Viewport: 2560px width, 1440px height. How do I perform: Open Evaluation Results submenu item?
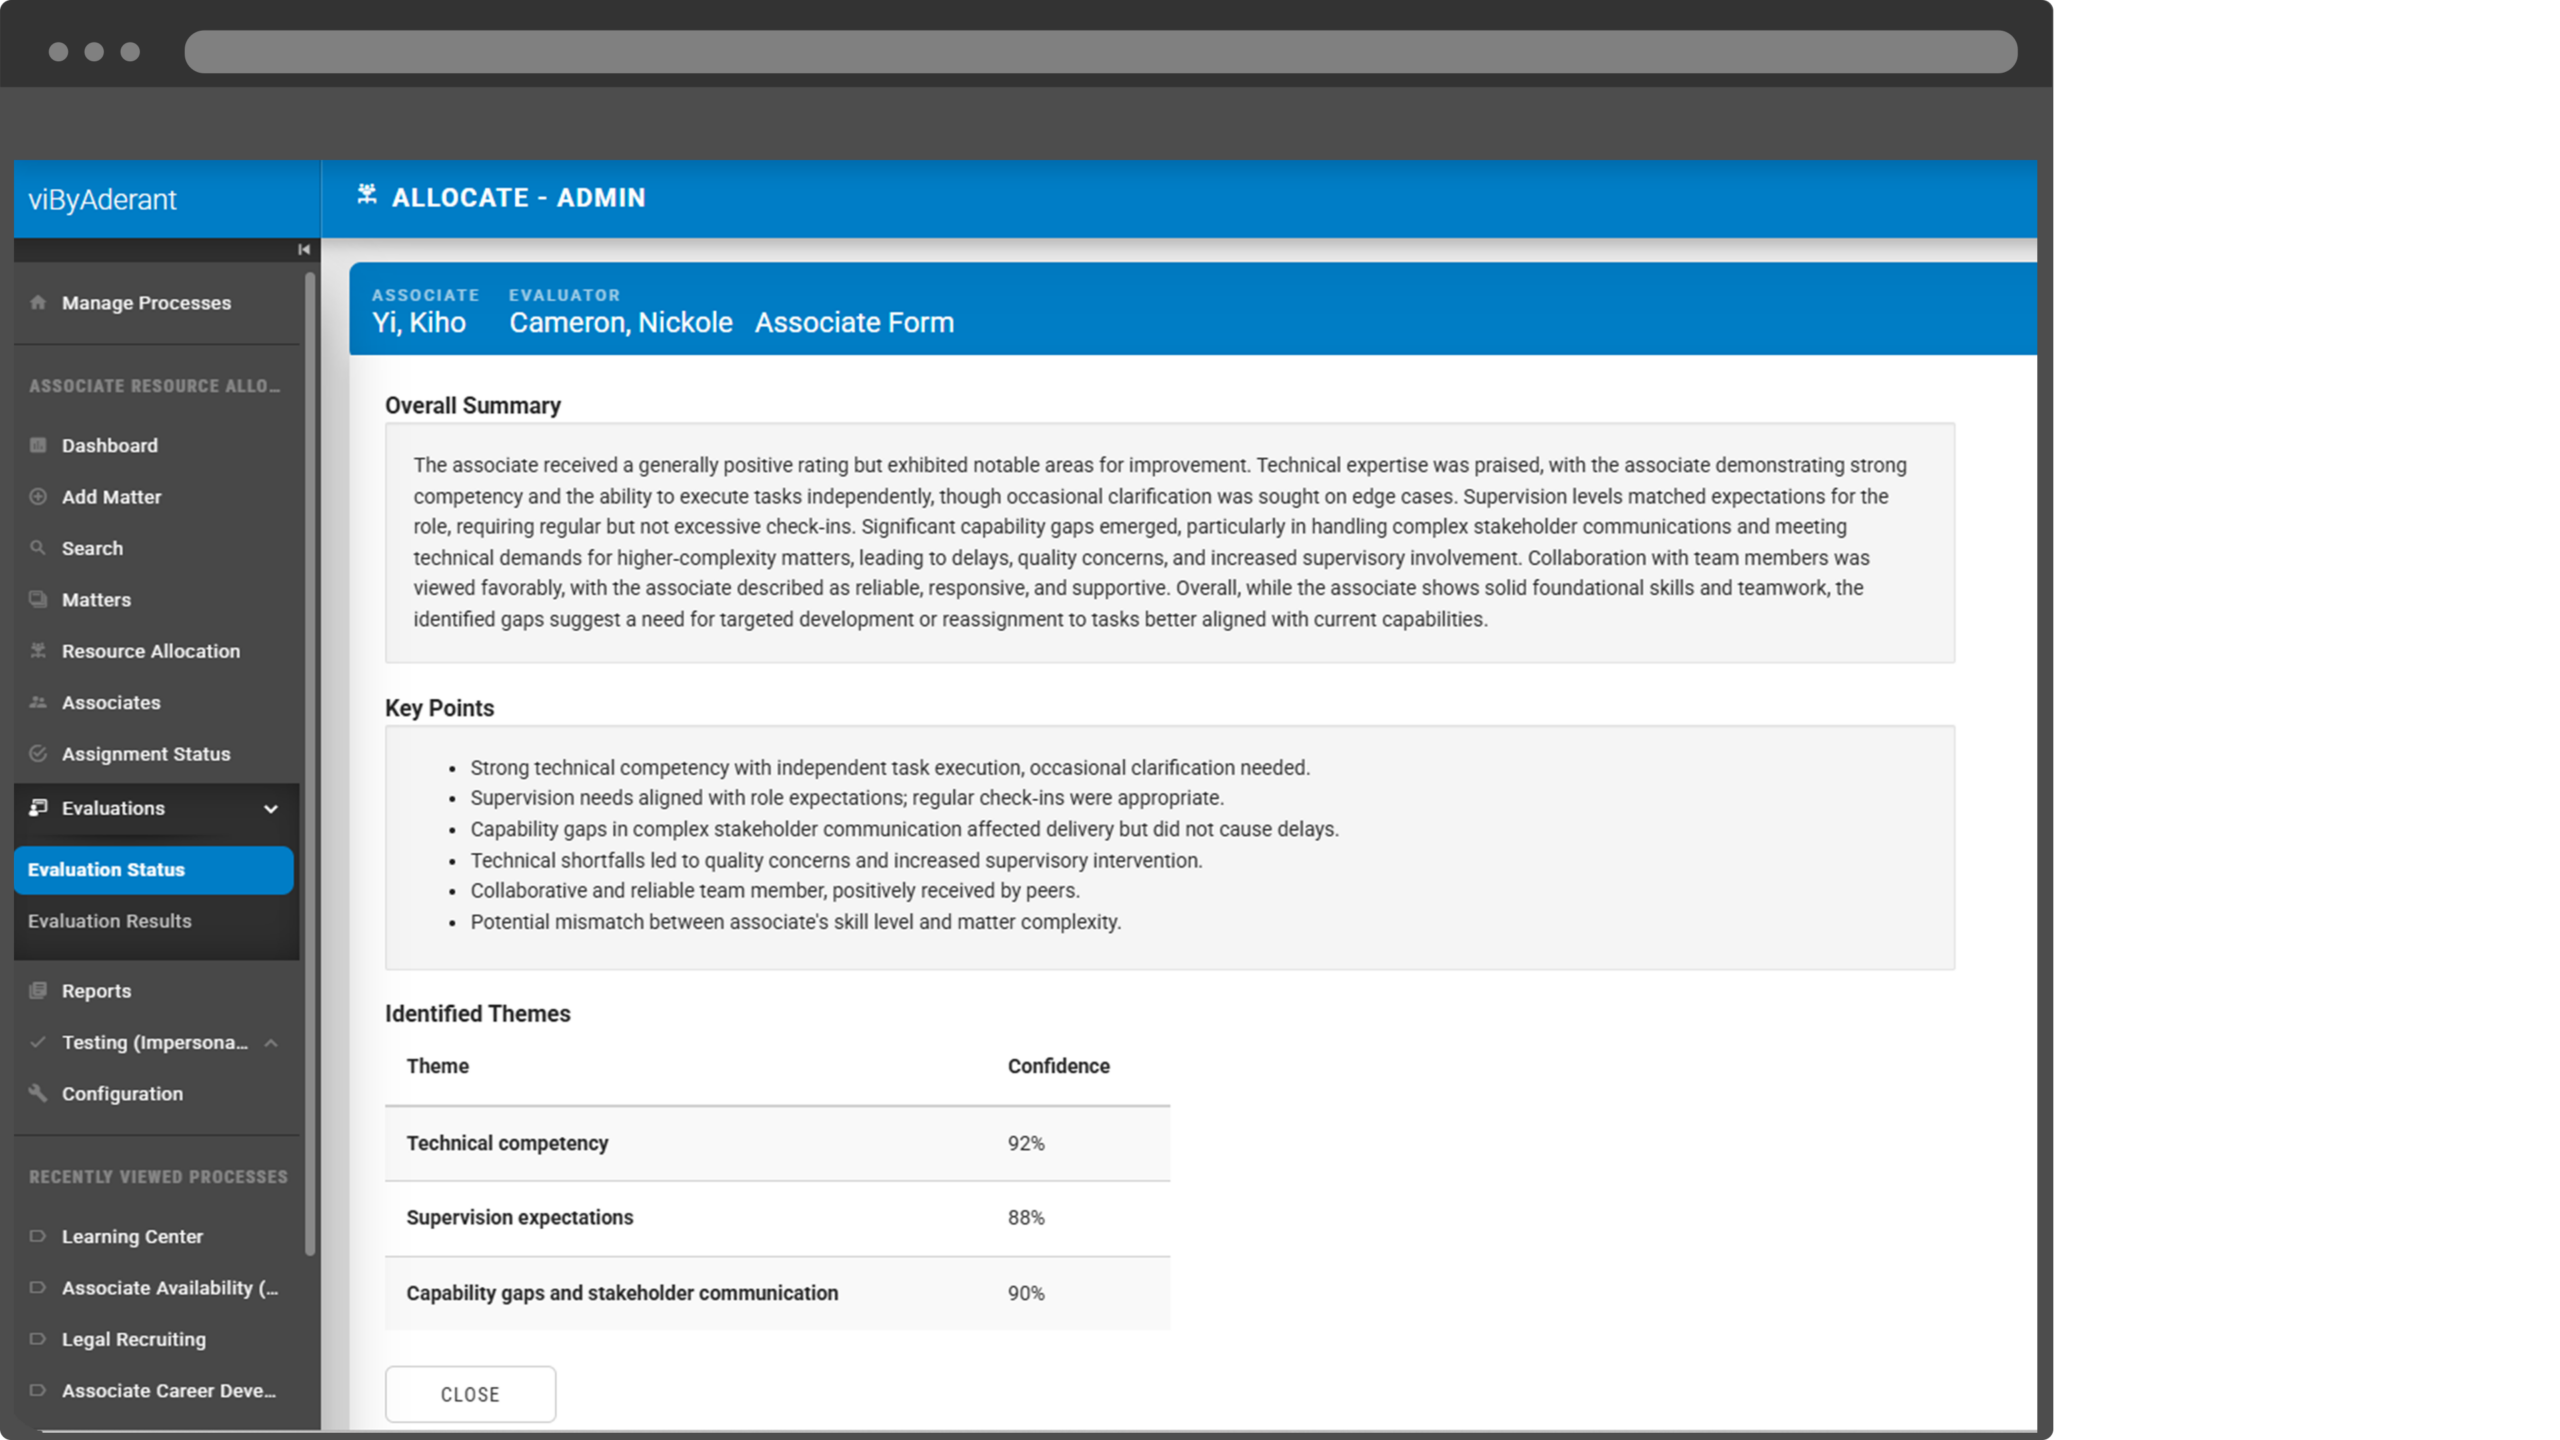click(x=110, y=921)
